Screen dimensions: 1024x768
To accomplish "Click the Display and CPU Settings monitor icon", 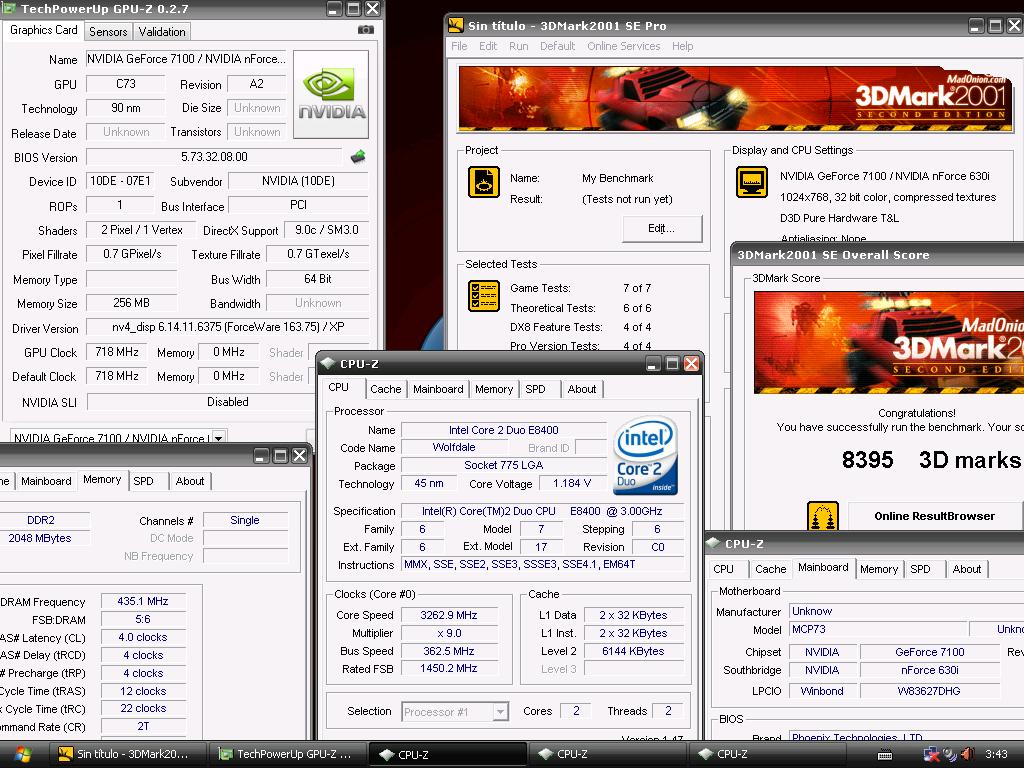I will (752, 182).
